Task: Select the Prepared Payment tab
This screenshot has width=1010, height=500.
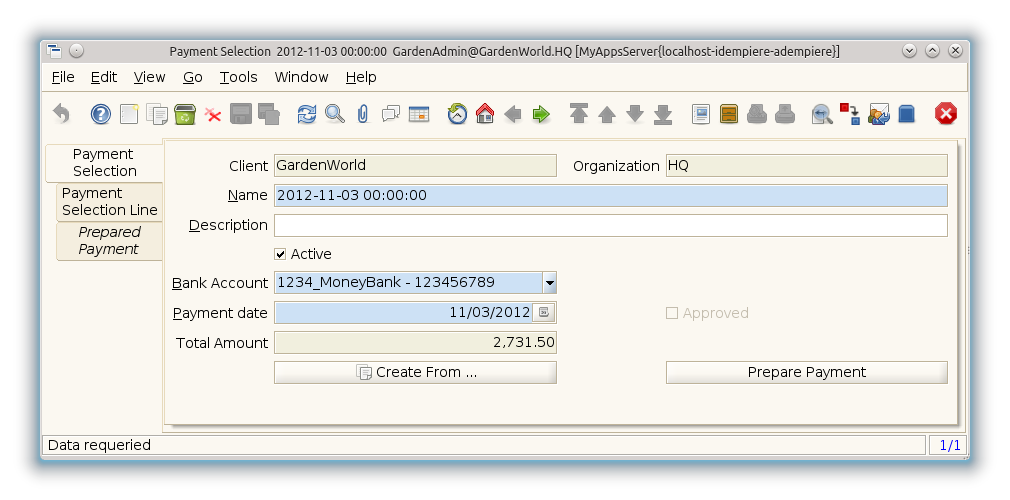Action: click(x=109, y=240)
